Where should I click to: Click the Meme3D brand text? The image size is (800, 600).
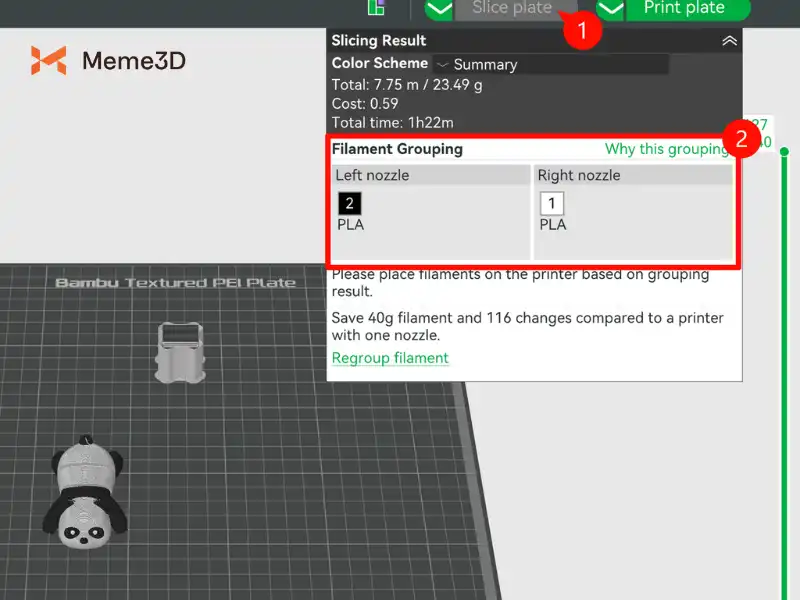[133, 61]
